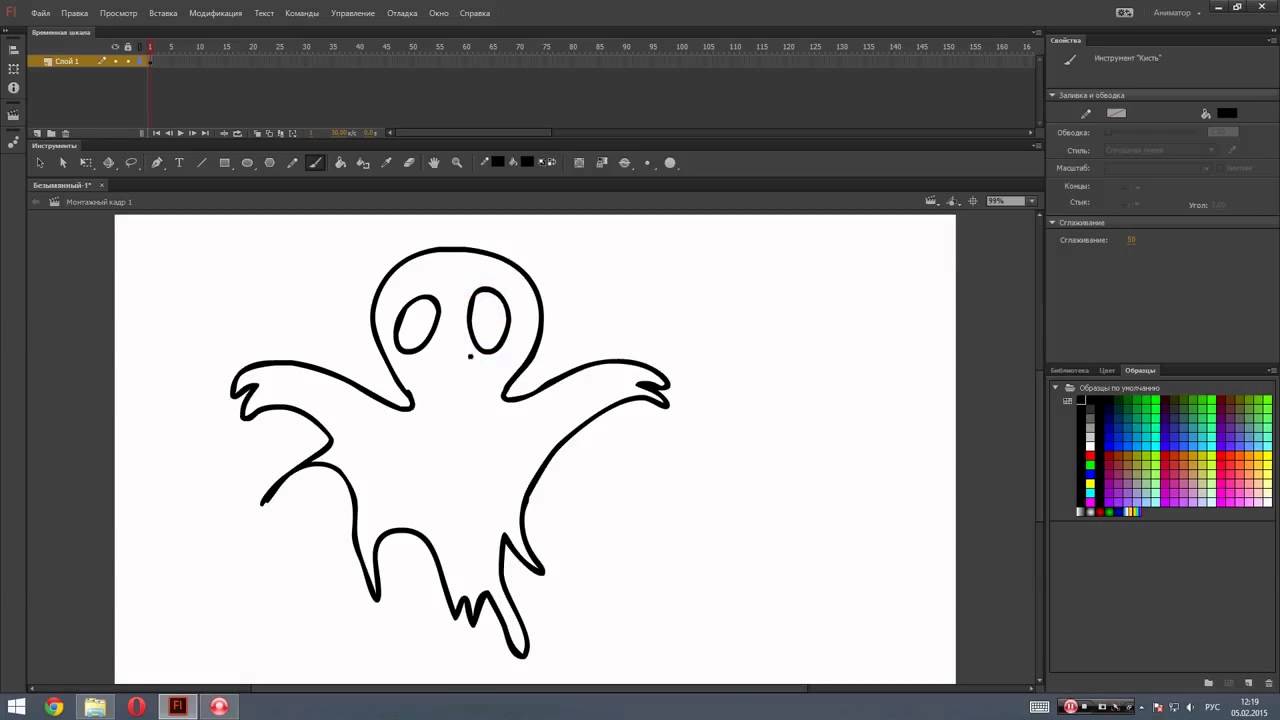Open the Аниматор workspace dropdown
Screen dimensions: 1280x720
(1177, 13)
